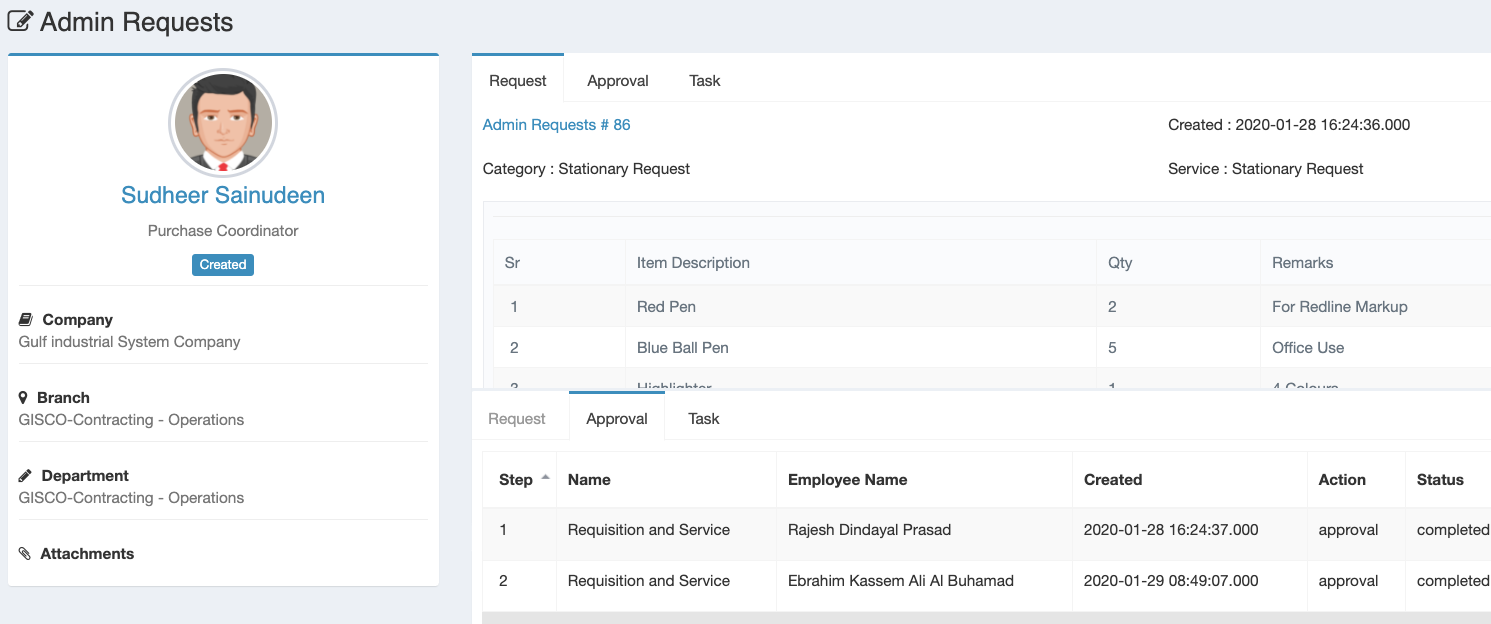The width and height of the screenshot is (1491, 624).
Task: Click the edit icon beside Admin Requests title
Action: (20, 21)
